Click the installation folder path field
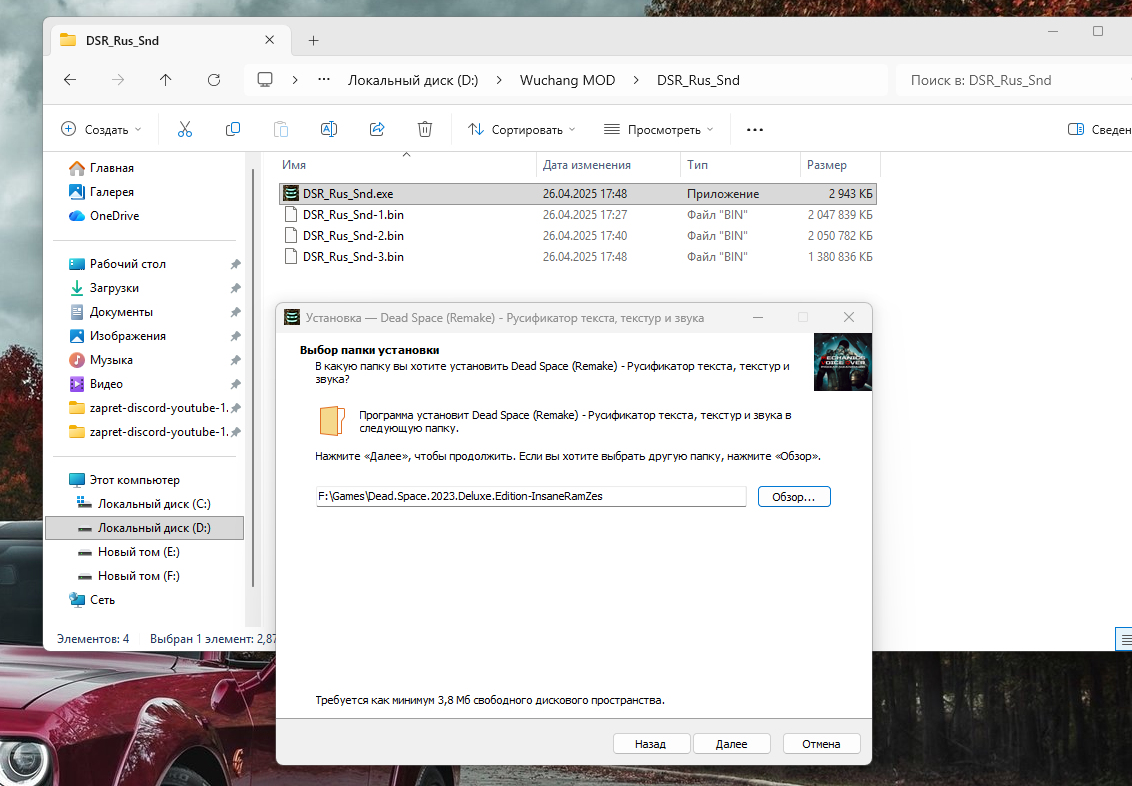Image resolution: width=1132 pixels, height=786 pixels. coord(530,496)
